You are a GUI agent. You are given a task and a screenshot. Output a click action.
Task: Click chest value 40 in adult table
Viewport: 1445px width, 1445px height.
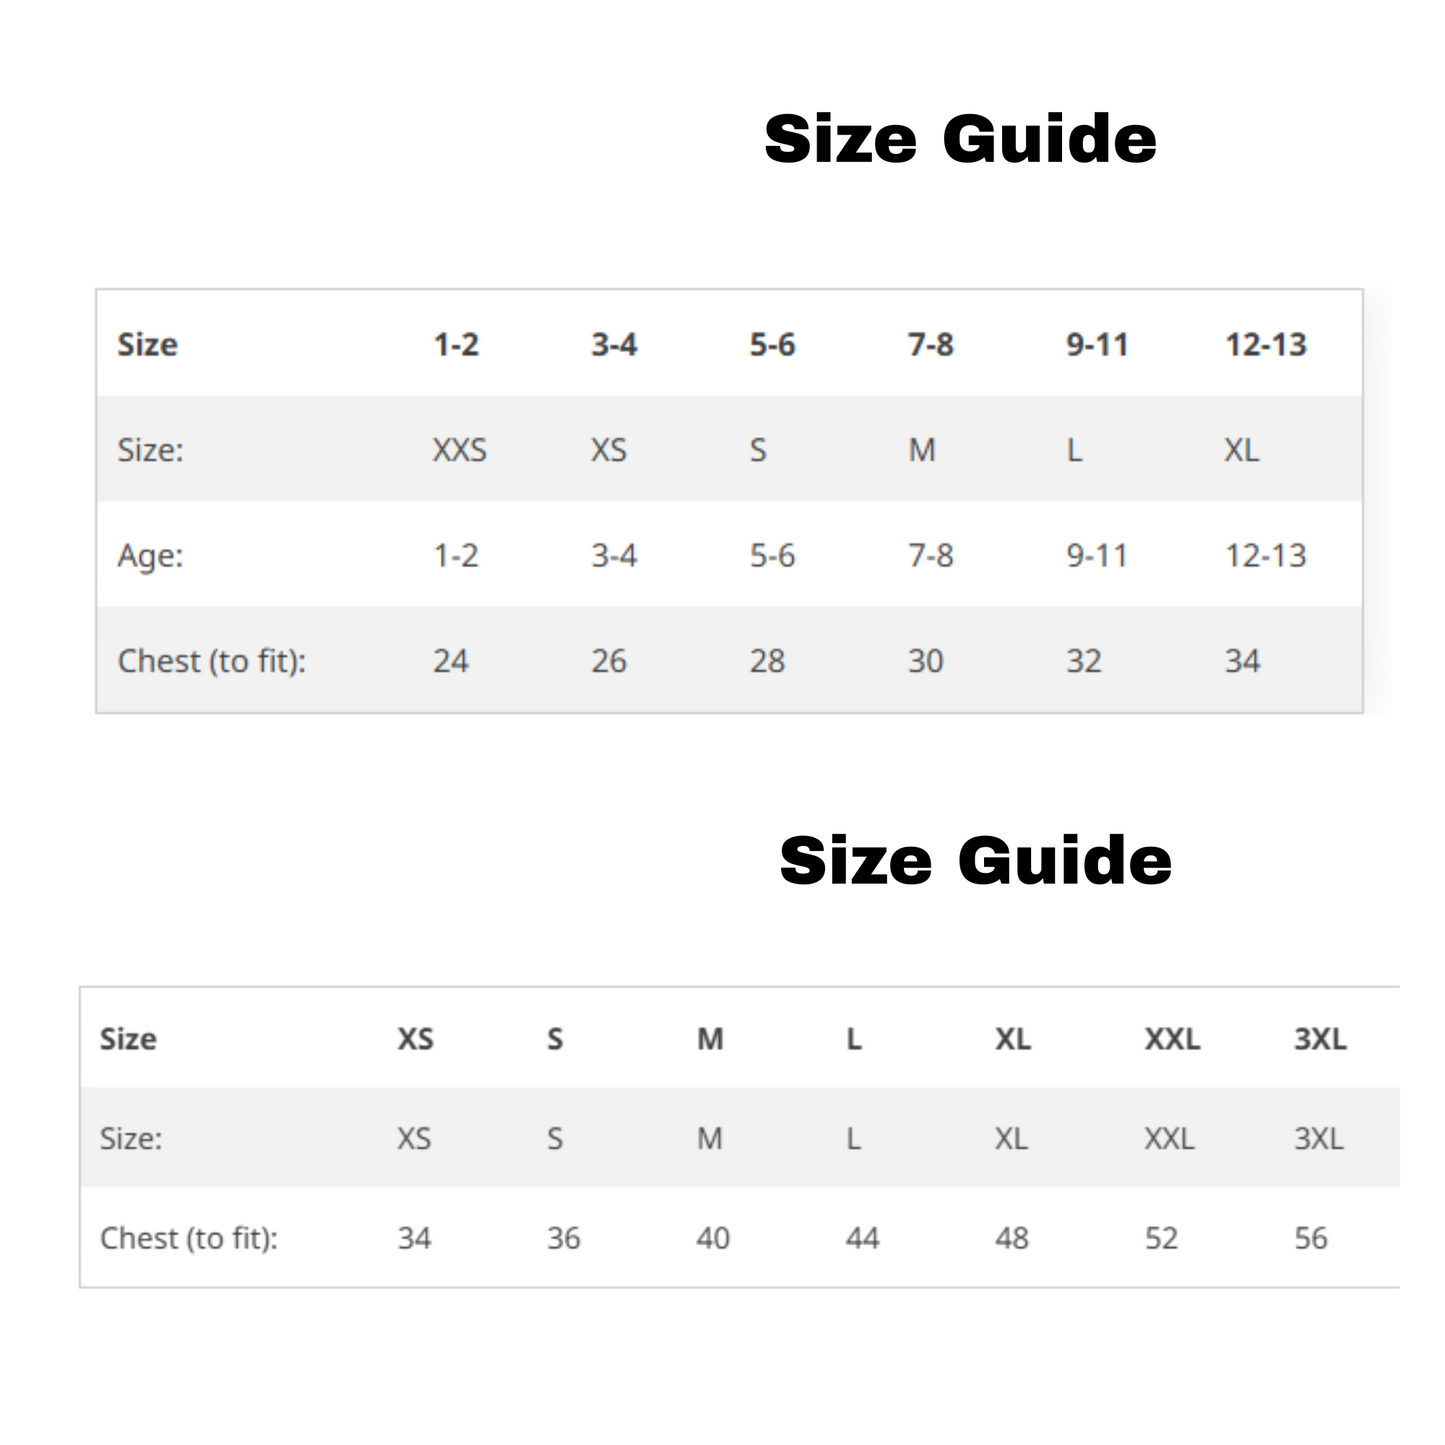713,1238
